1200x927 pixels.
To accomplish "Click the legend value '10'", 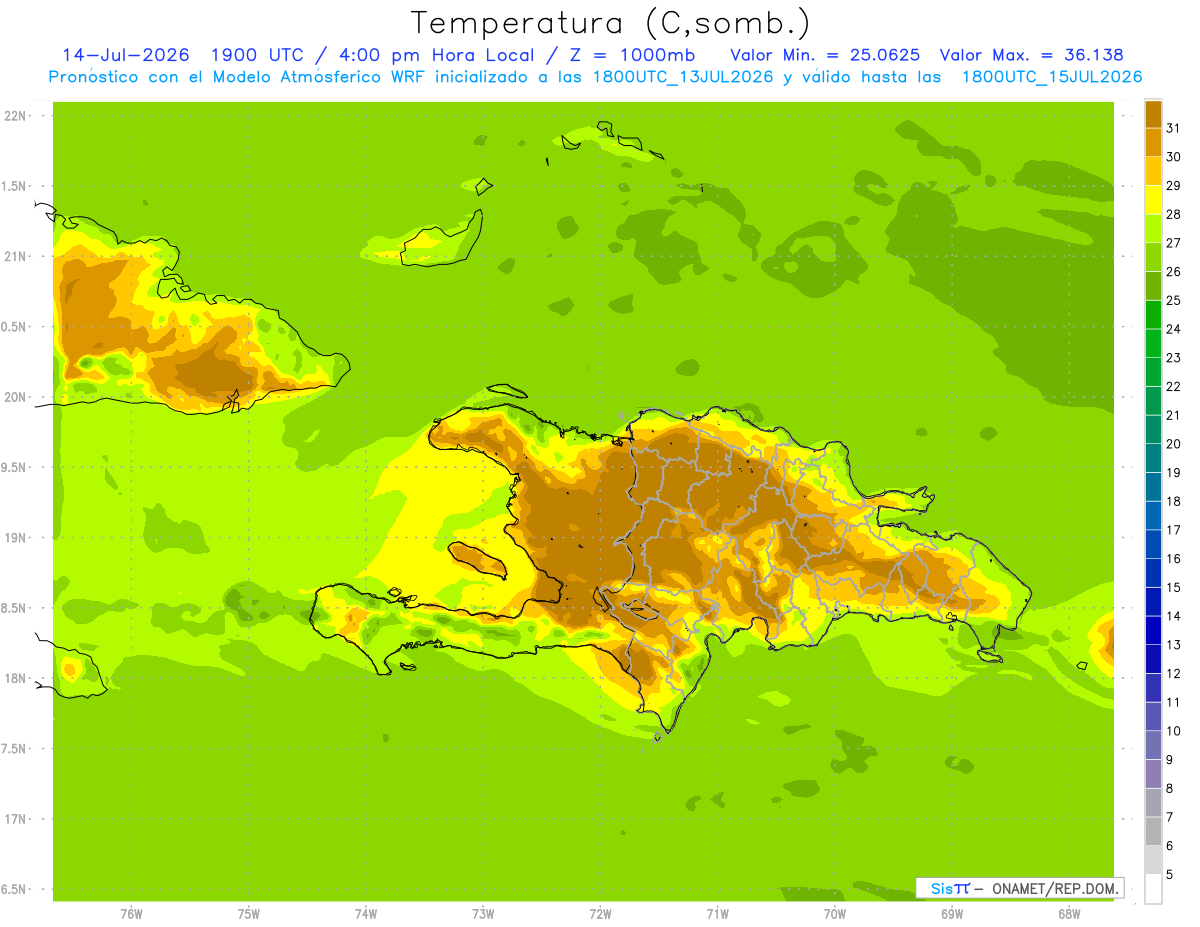I will coord(1173,730).
